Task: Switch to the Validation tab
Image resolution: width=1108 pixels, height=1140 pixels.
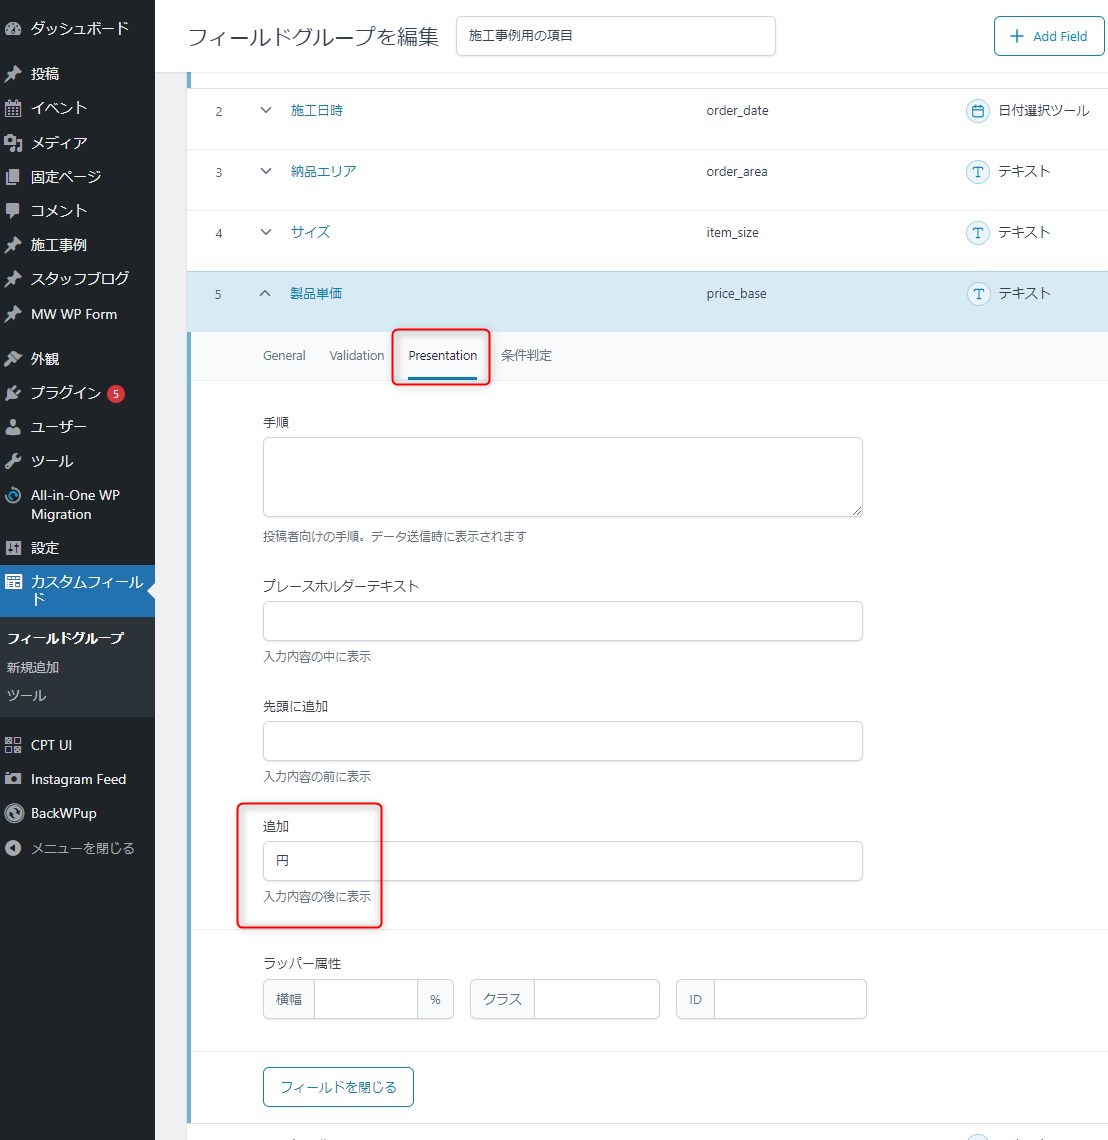Action: click(356, 355)
